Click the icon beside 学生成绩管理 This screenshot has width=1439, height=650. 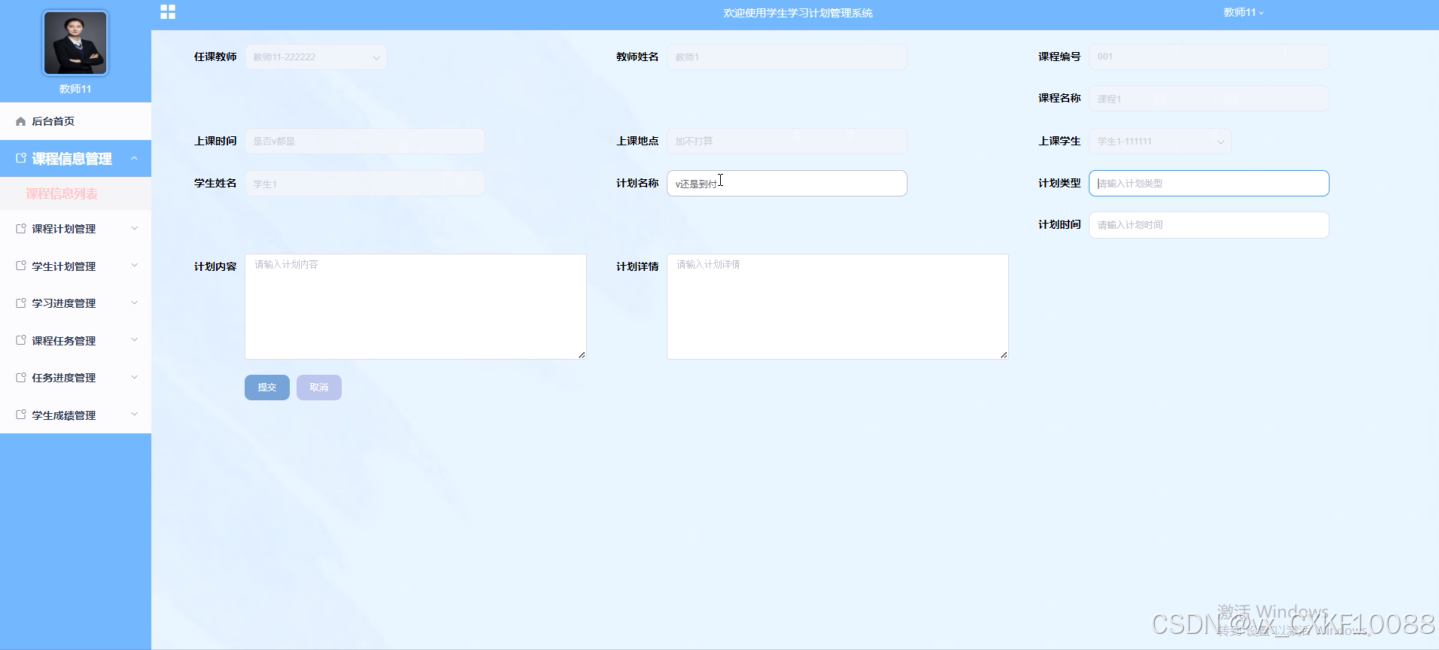(21, 415)
